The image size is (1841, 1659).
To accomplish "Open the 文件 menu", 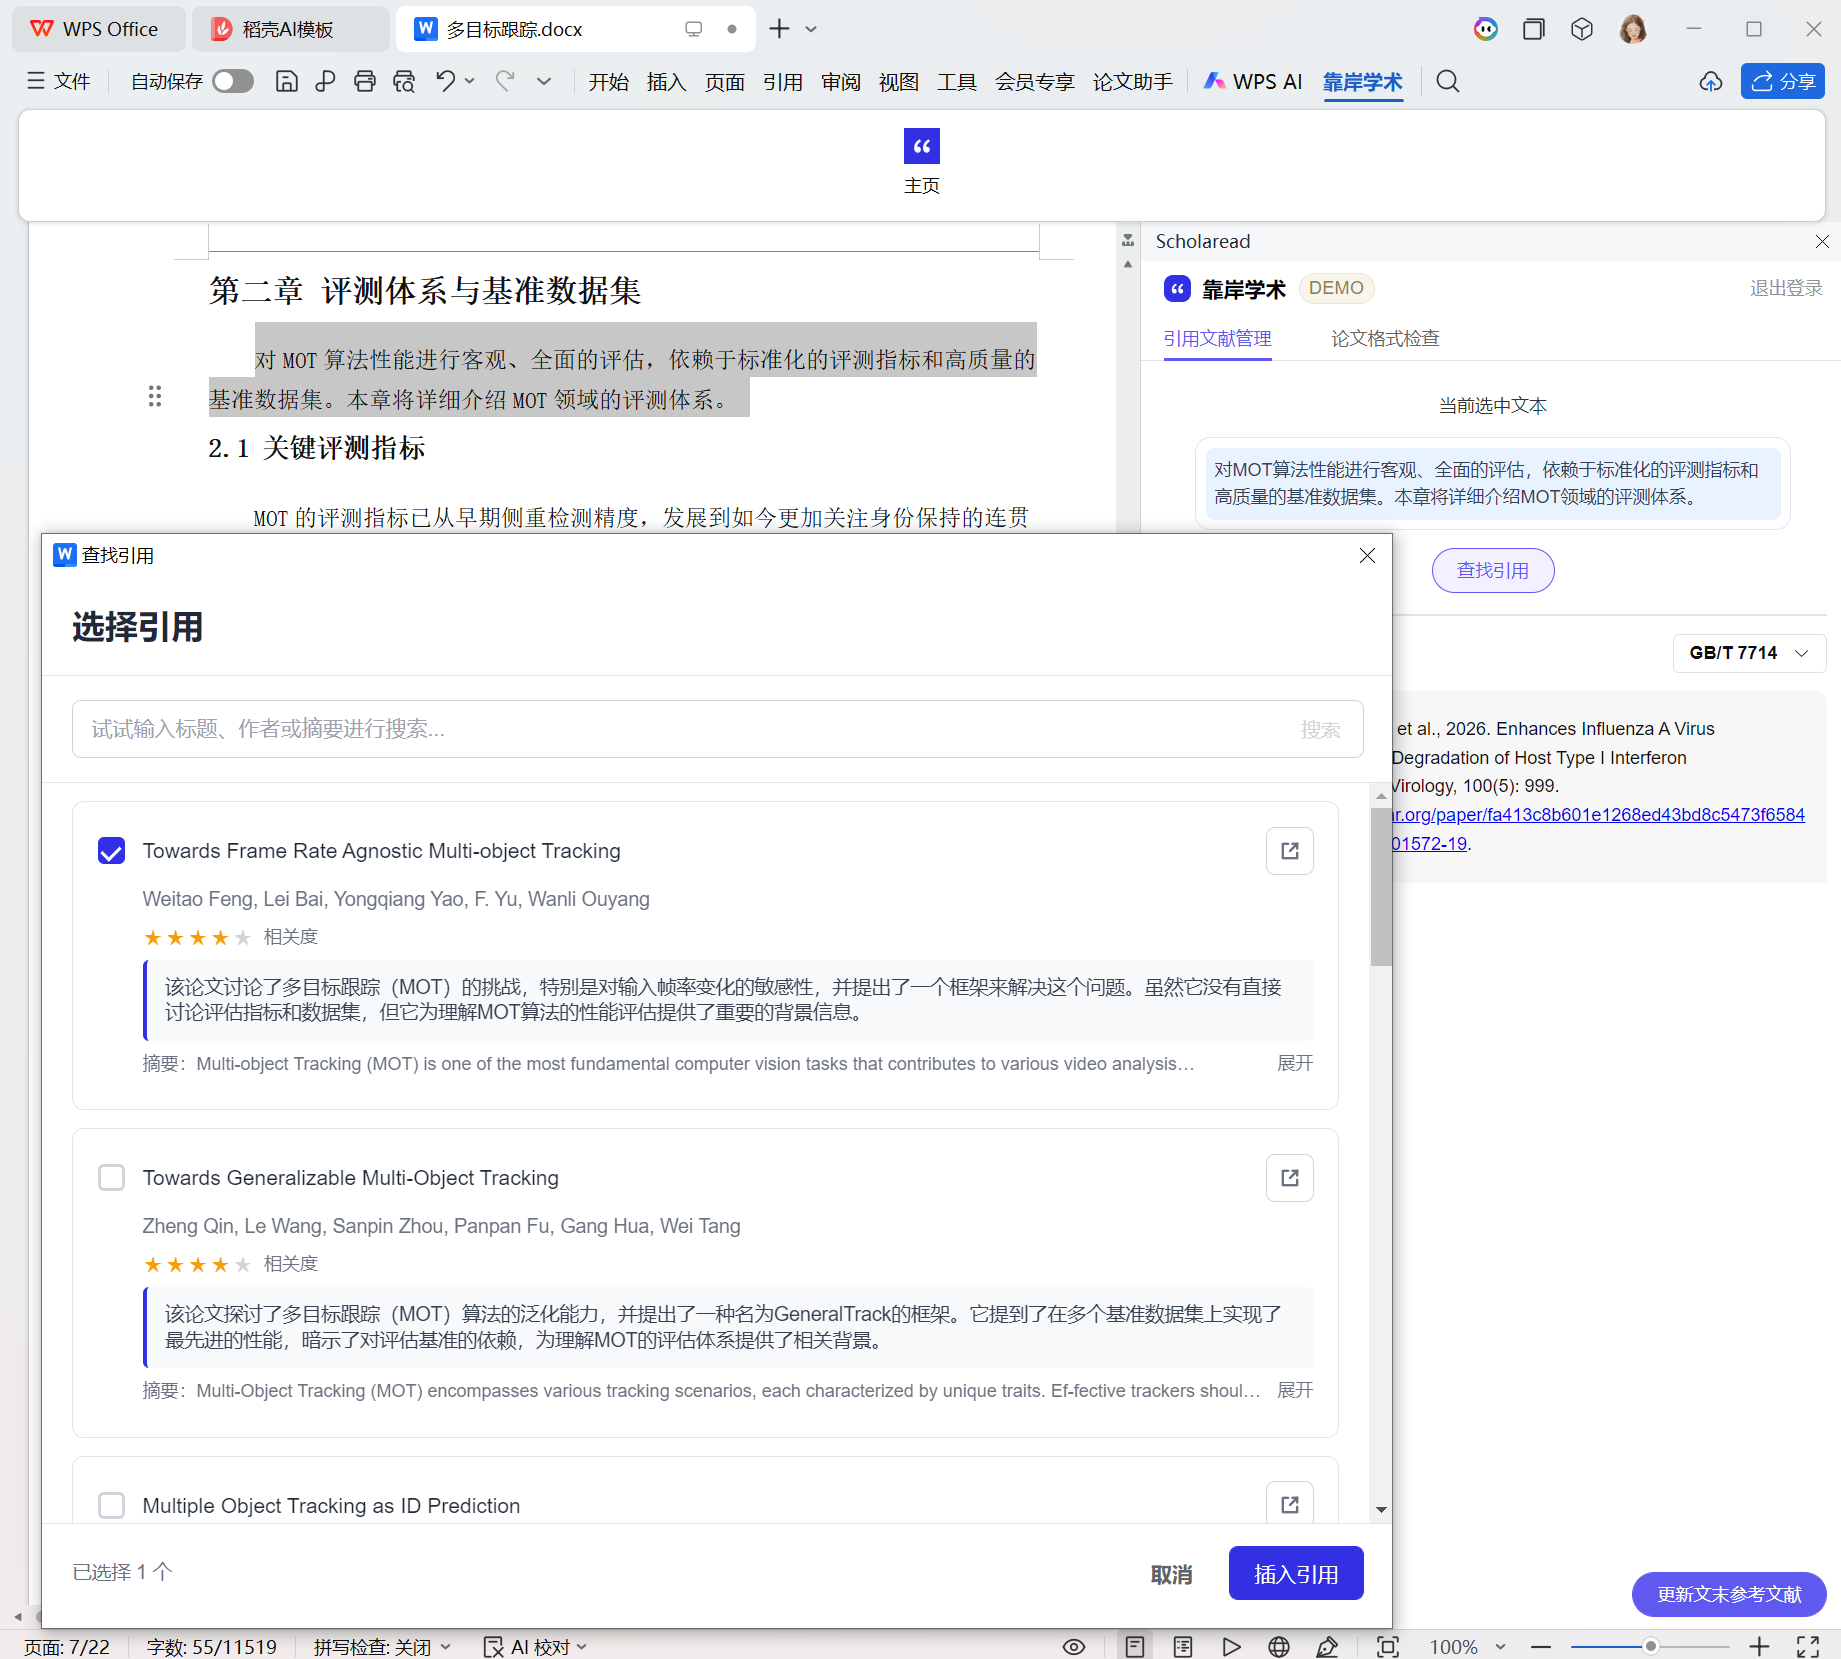I will click(x=59, y=82).
